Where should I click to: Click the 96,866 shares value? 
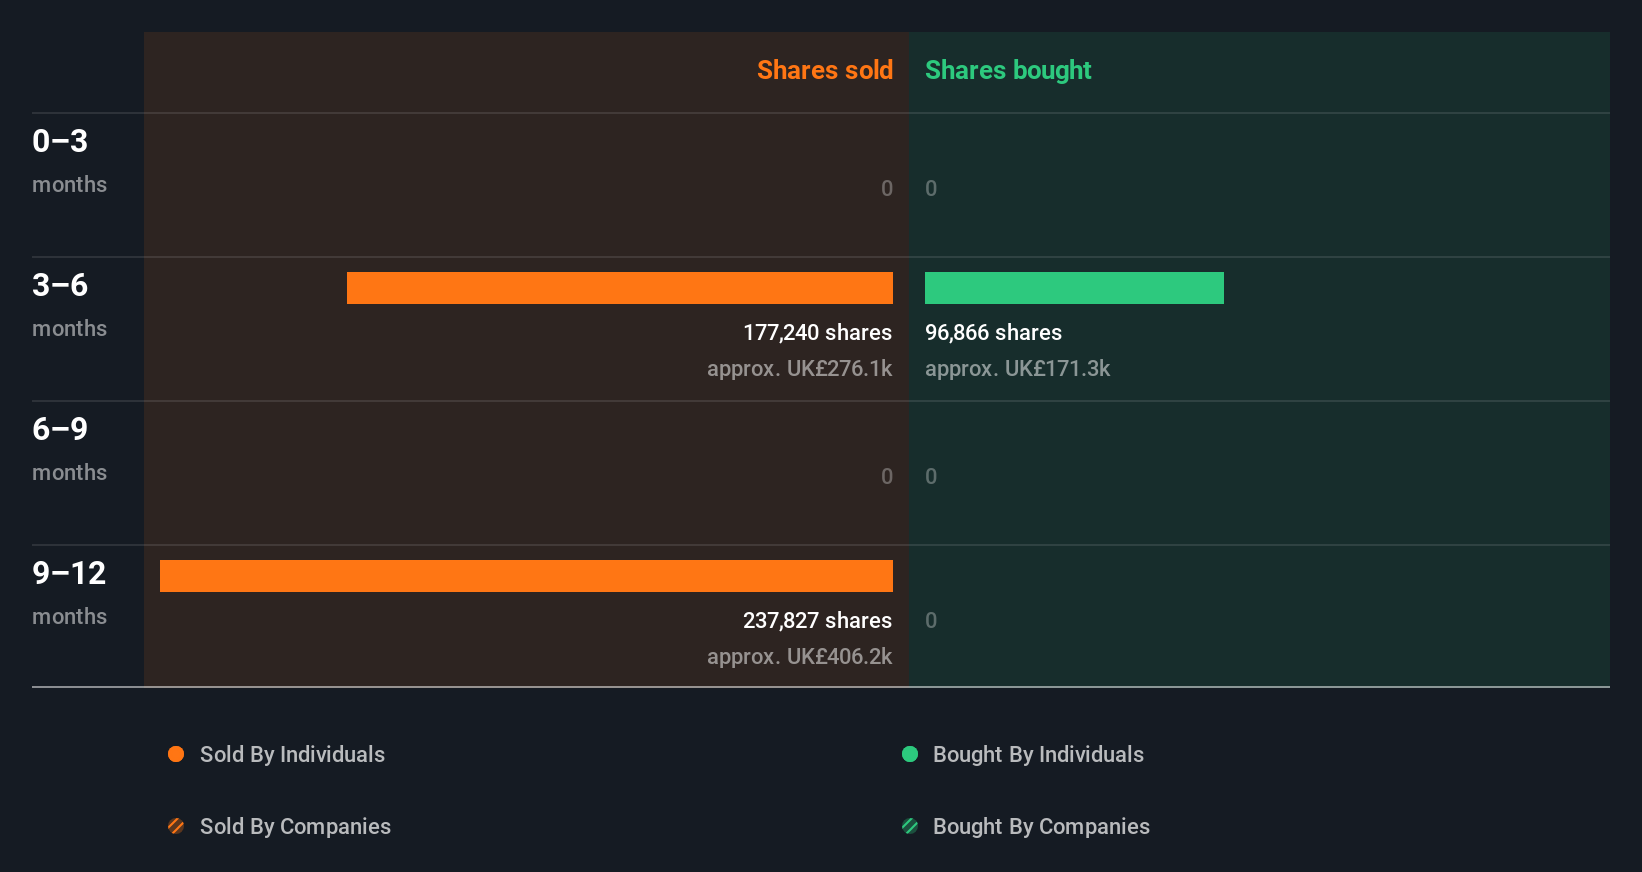[993, 333]
